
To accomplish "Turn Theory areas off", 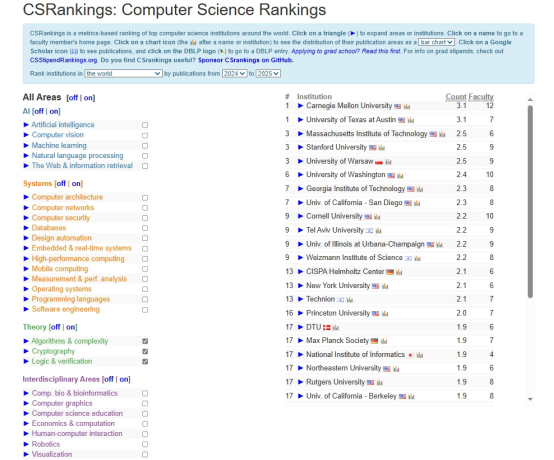I will 55,327.
